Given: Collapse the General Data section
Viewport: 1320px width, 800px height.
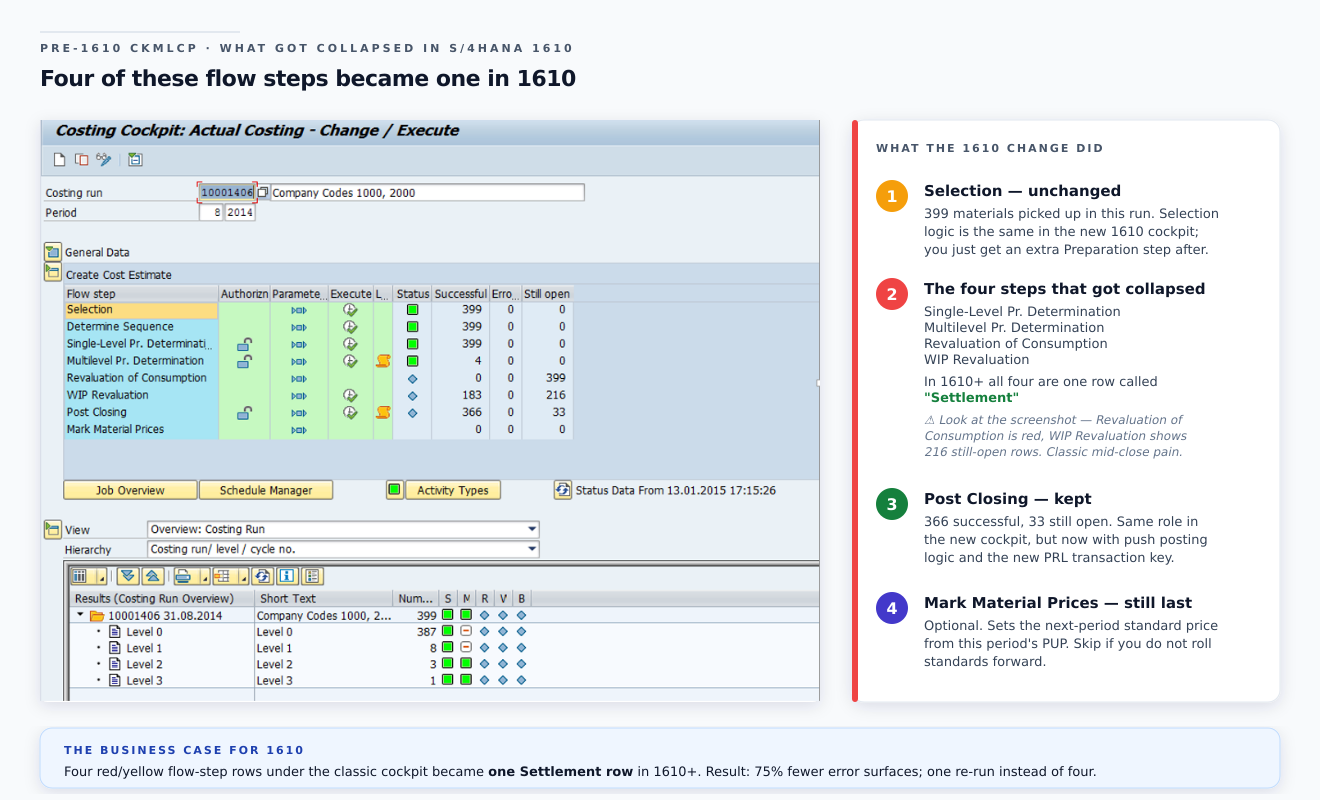Looking at the screenshot, I should (x=52, y=252).
